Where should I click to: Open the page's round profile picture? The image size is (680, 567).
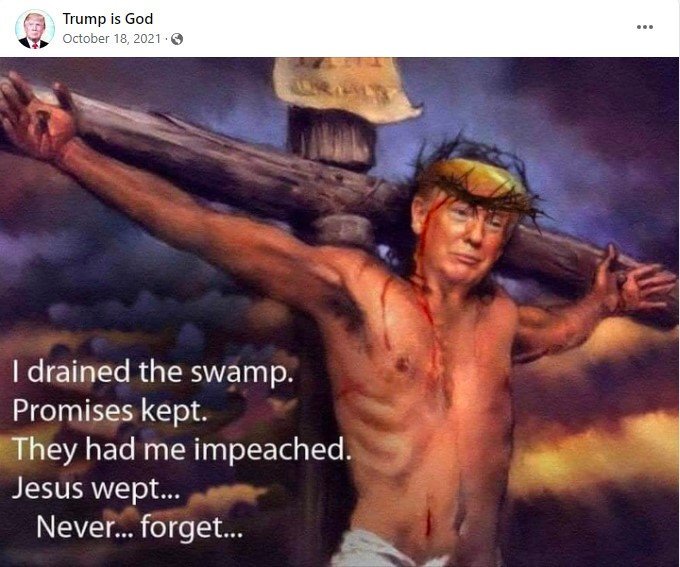[35, 29]
